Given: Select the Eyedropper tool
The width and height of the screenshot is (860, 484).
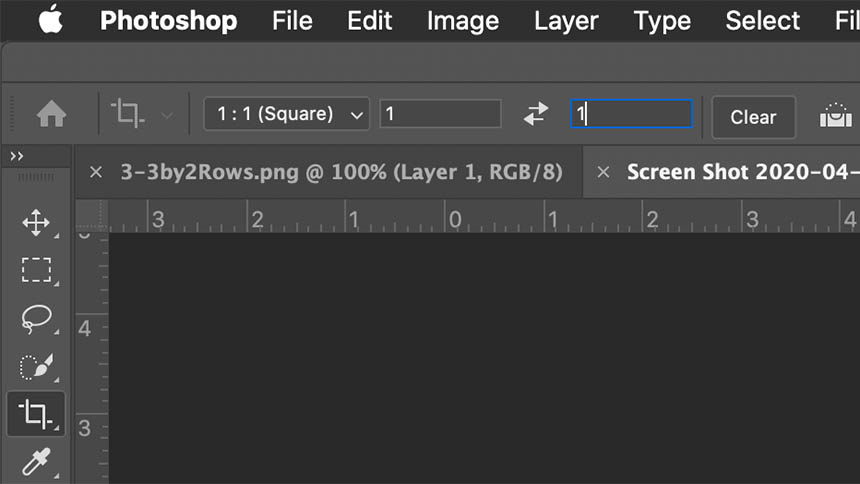Looking at the screenshot, I should [36, 461].
